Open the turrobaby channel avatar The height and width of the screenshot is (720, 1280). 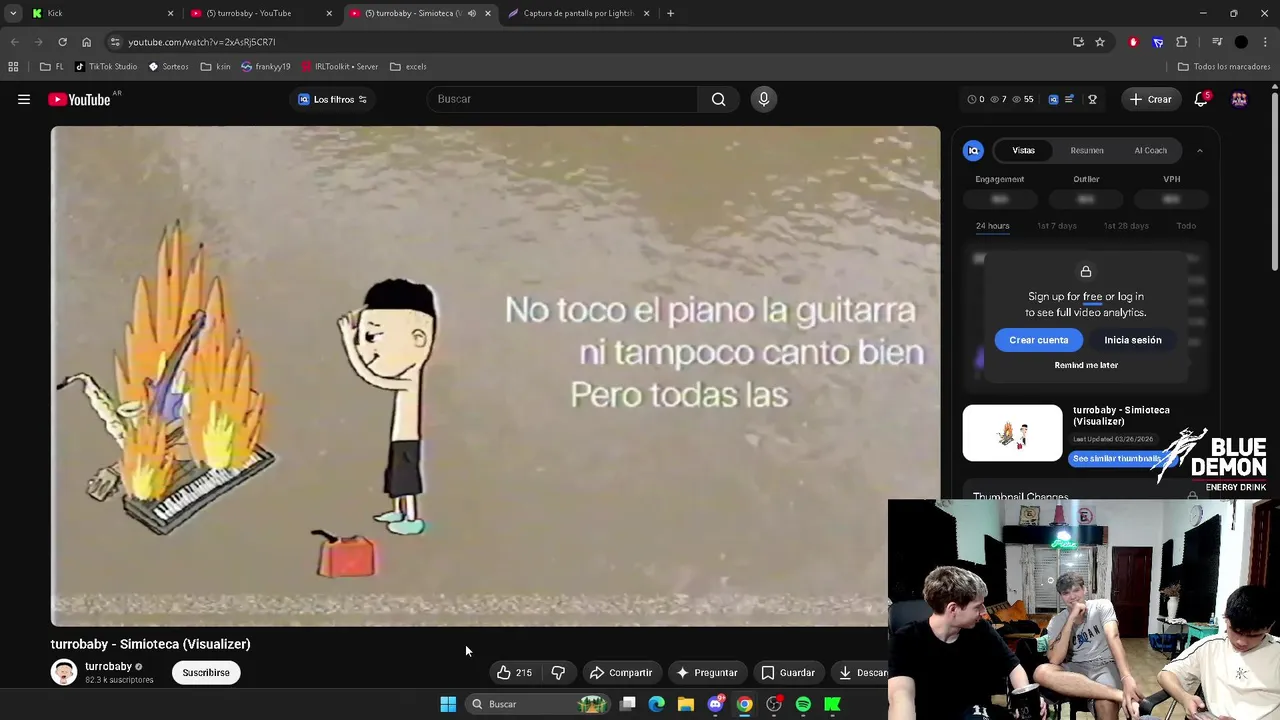pos(64,672)
